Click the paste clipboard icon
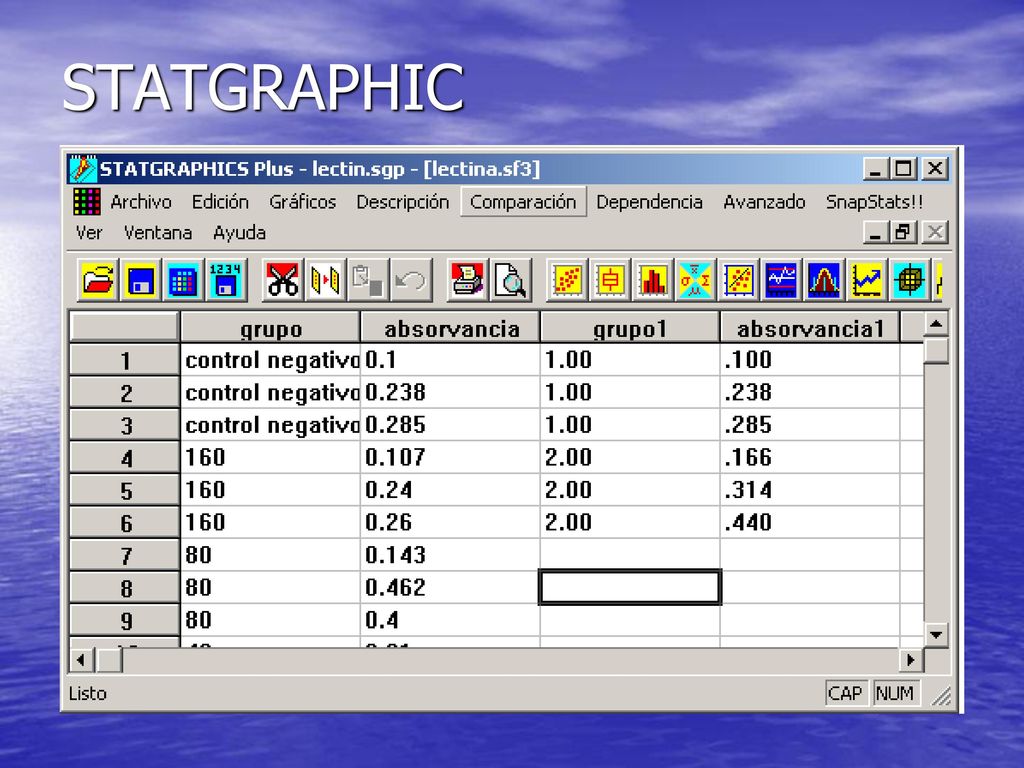Screen dimensions: 1024x768 click(367, 280)
